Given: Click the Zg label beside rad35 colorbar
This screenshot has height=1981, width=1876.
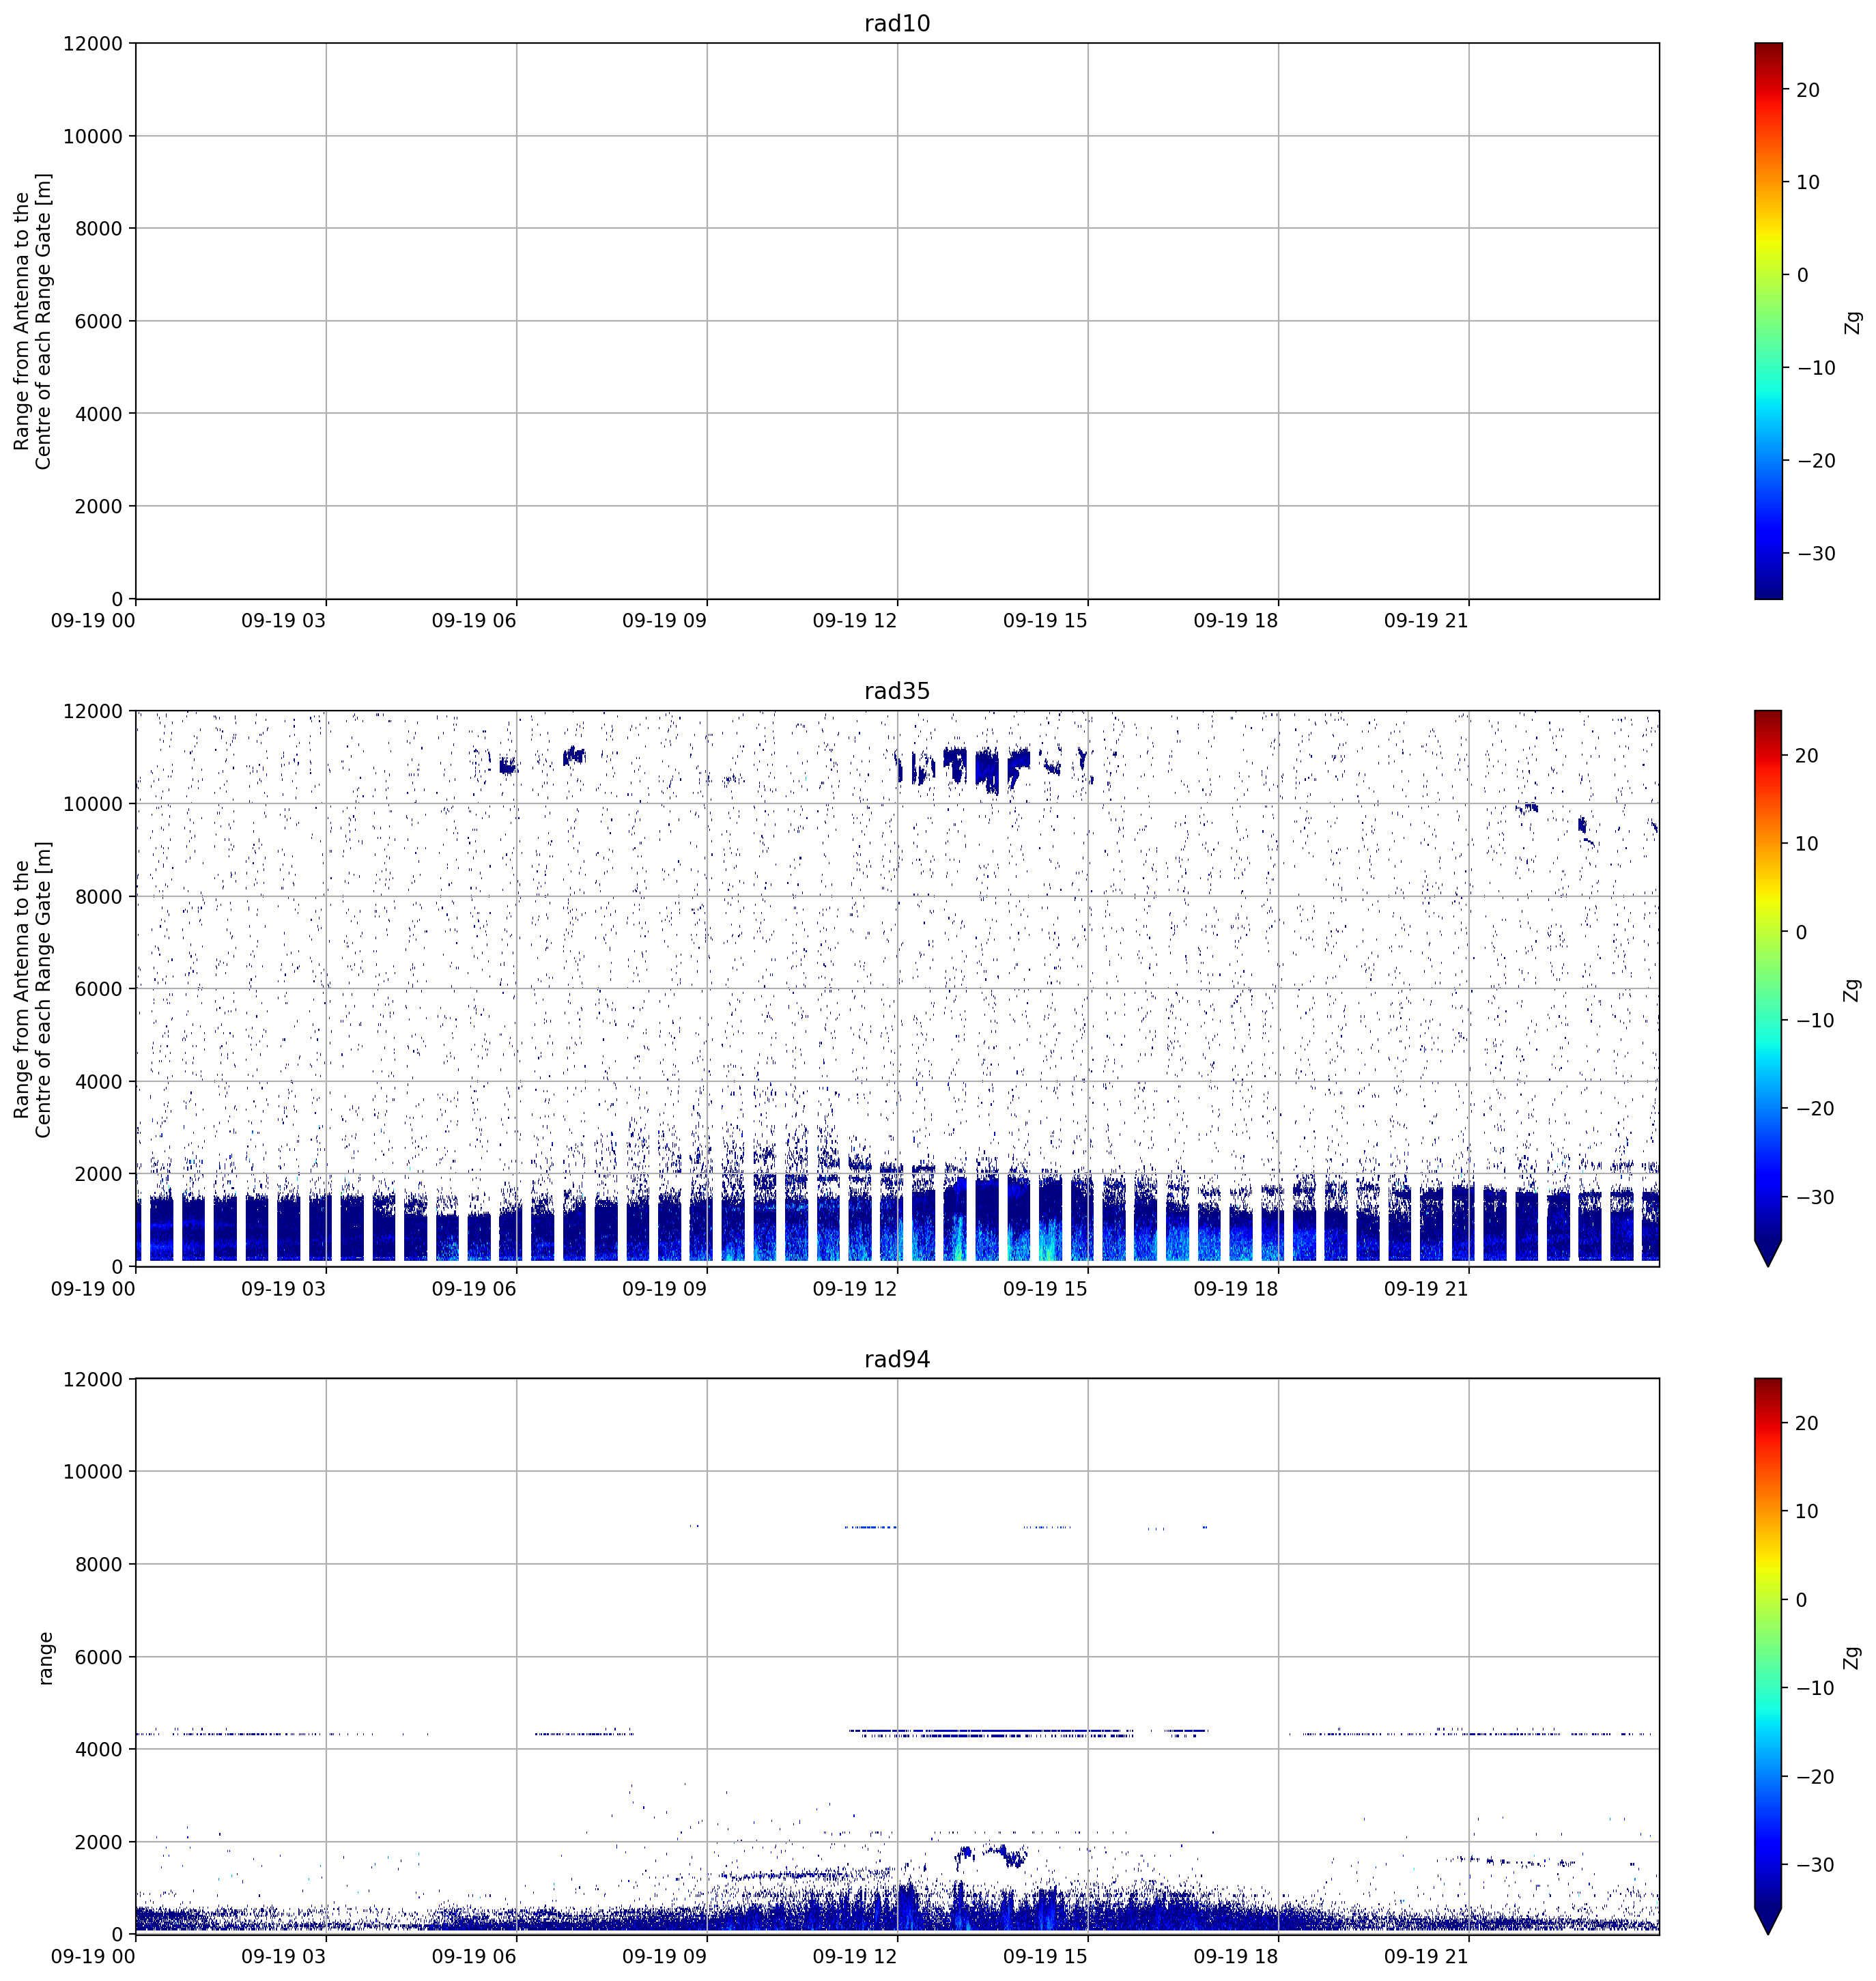Looking at the screenshot, I should tap(1853, 989).
